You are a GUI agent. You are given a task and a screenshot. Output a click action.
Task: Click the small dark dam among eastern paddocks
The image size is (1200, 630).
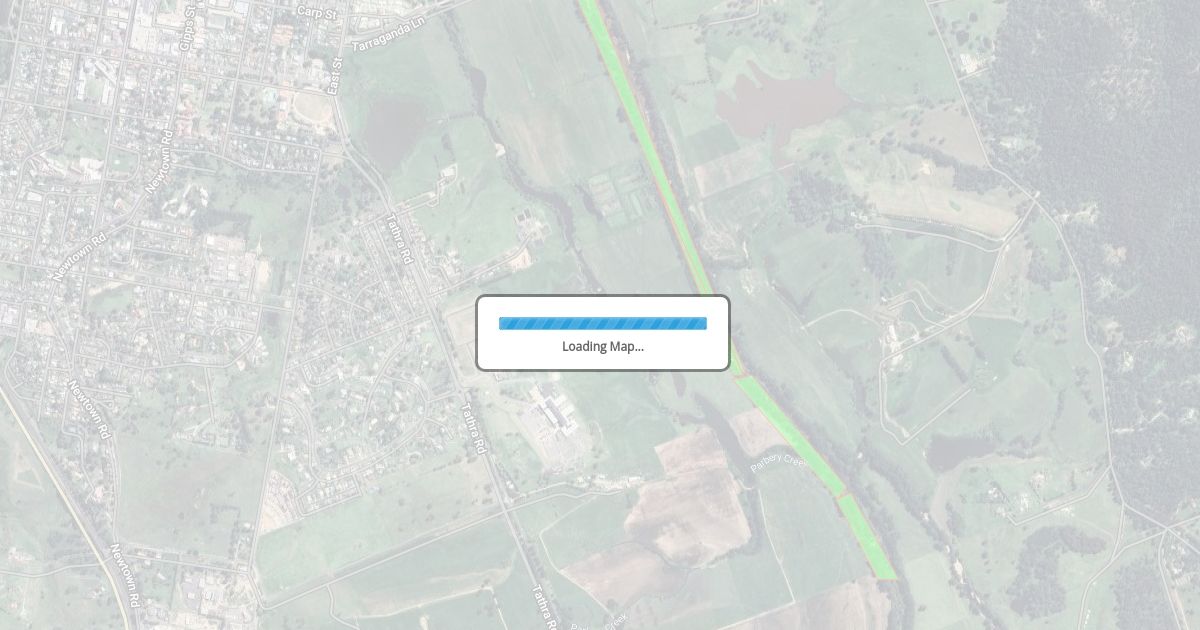tap(958, 453)
